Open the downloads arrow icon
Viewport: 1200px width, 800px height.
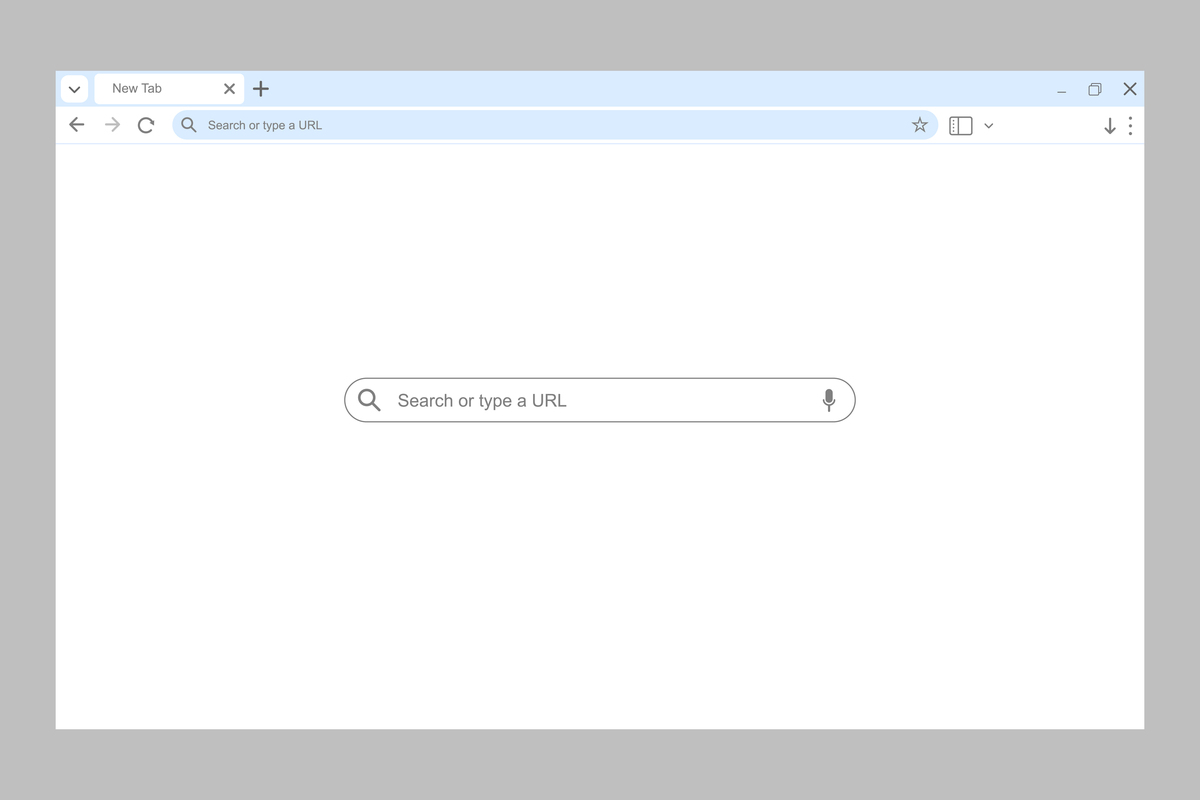(1109, 126)
